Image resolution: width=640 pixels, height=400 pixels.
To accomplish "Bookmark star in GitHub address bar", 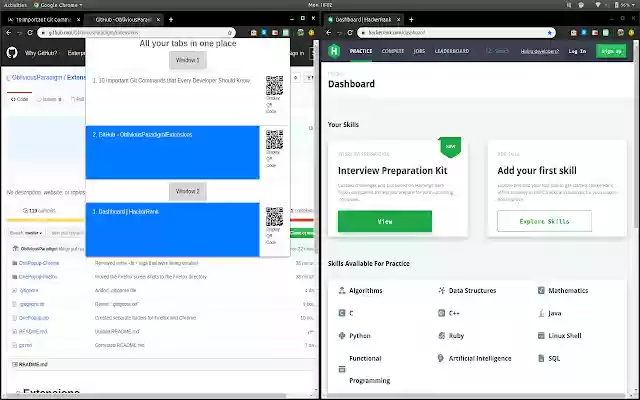I will pos(229,33).
